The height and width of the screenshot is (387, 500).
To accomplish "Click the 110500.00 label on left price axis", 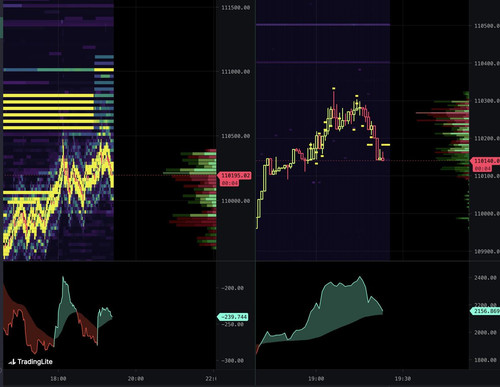I will pos(236,136).
